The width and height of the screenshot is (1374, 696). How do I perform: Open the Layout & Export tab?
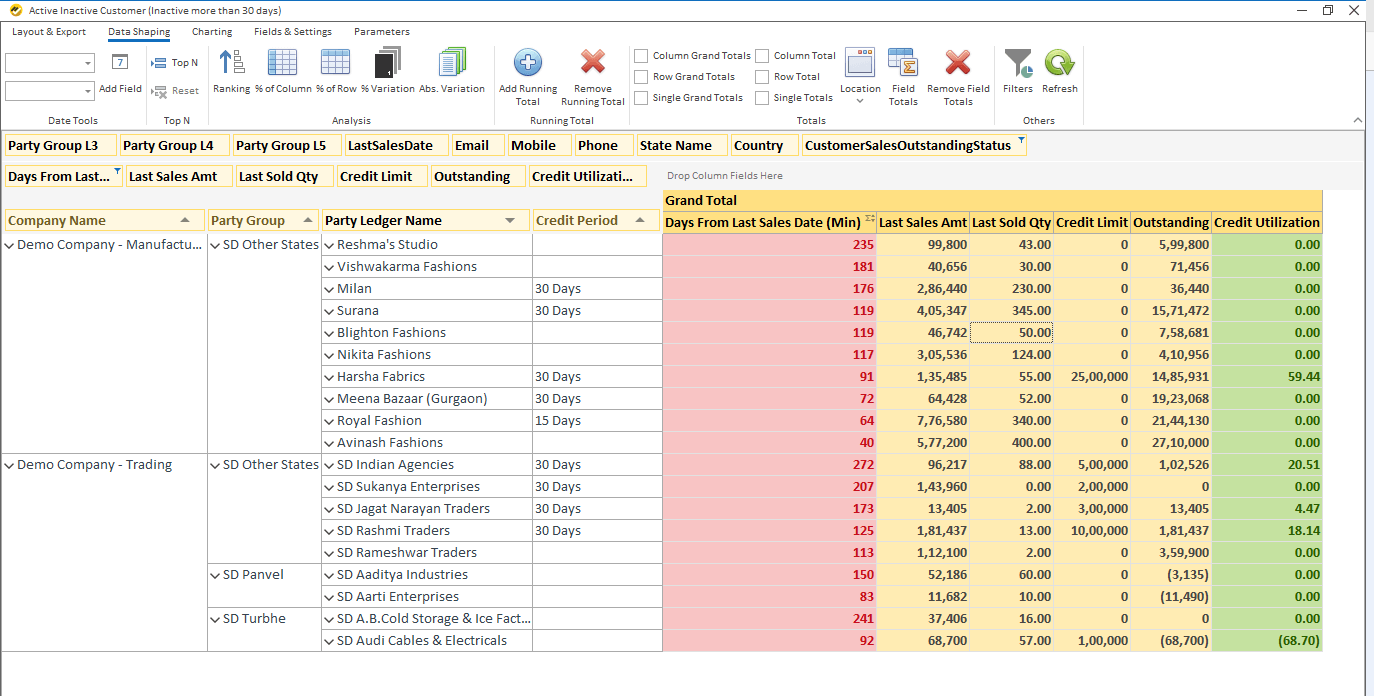[x=49, y=31]
